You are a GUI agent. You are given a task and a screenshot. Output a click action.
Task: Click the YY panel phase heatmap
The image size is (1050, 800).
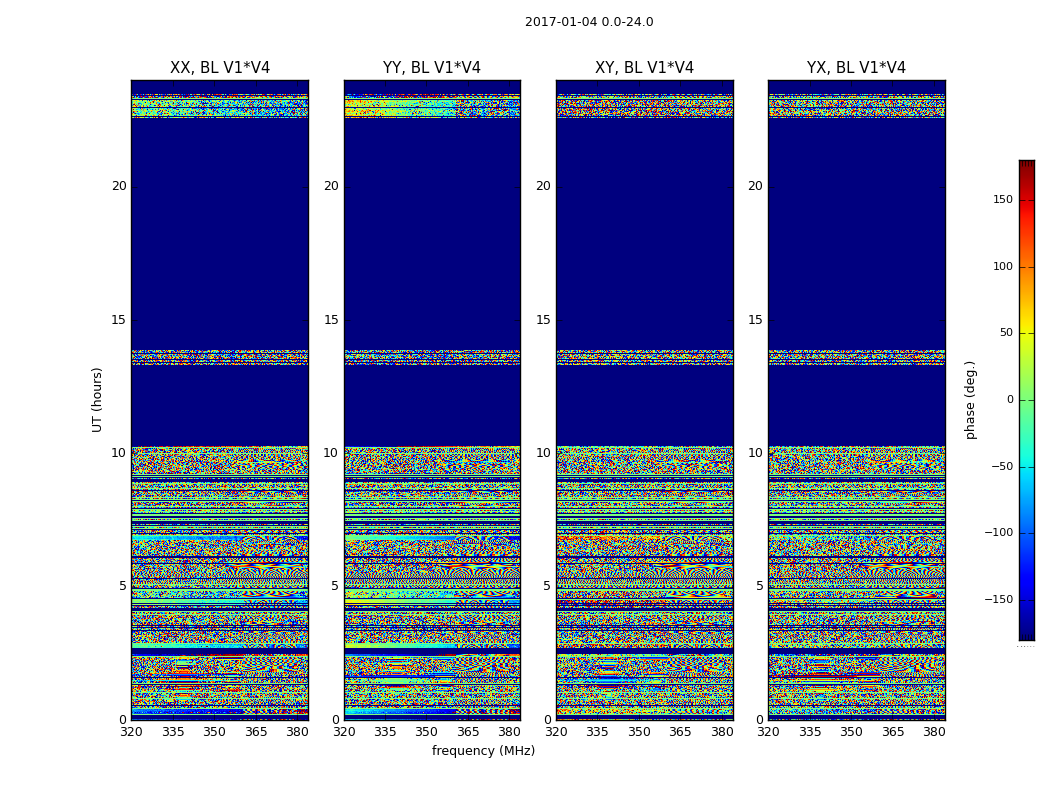pyautogui.click(x=432, y=400)
